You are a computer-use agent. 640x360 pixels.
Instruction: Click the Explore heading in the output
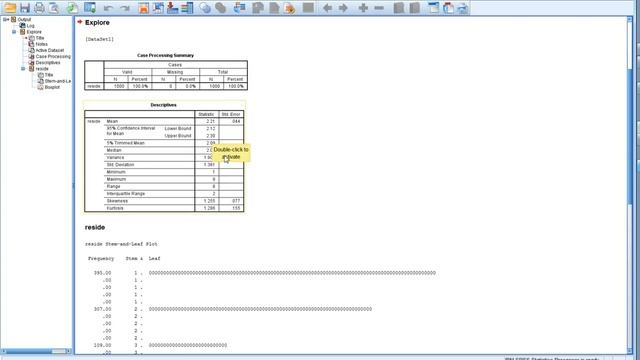(x=97, y=22)
